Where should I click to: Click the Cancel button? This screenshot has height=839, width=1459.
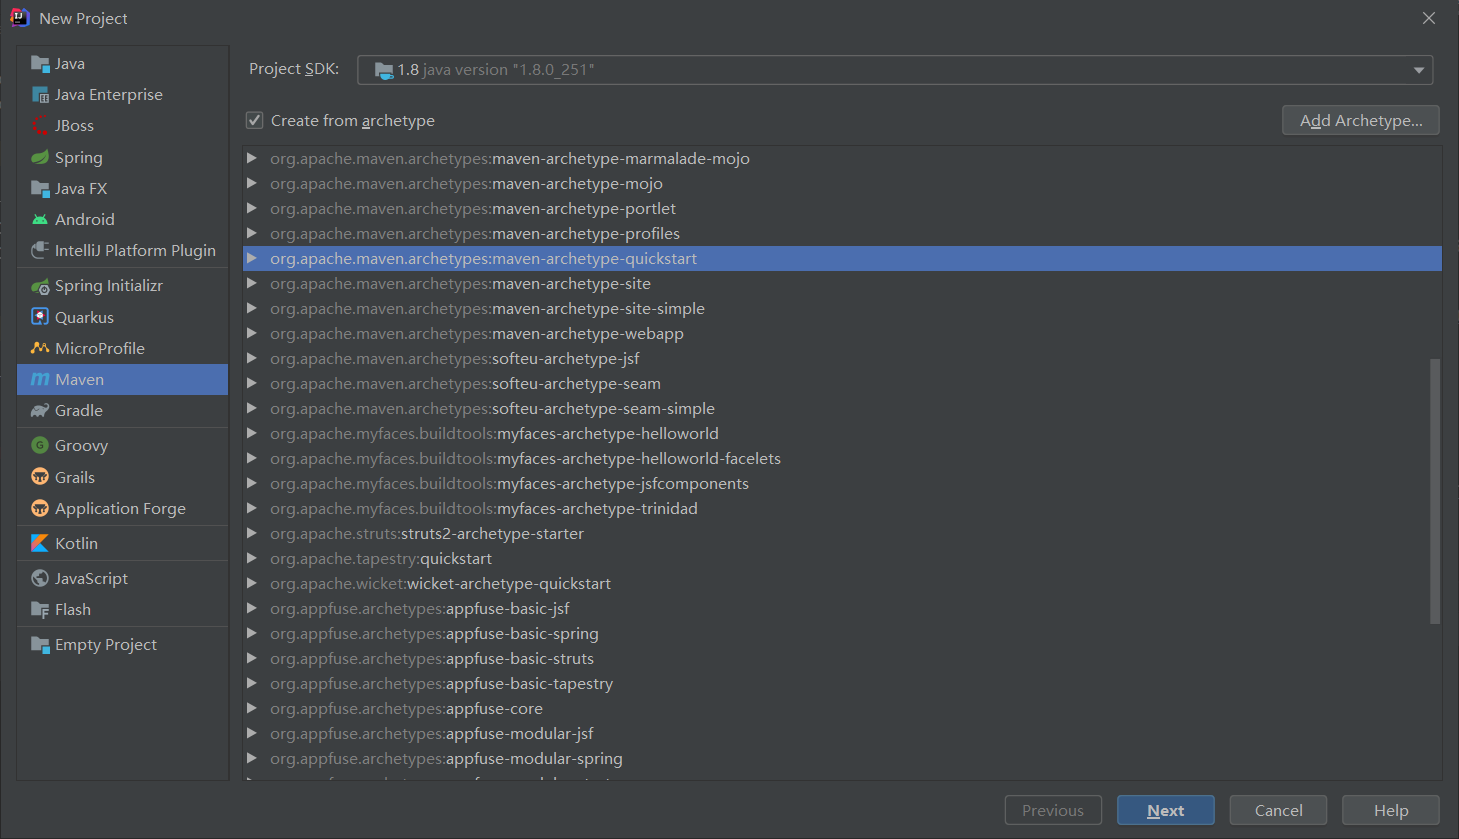tap(1278, 810)
